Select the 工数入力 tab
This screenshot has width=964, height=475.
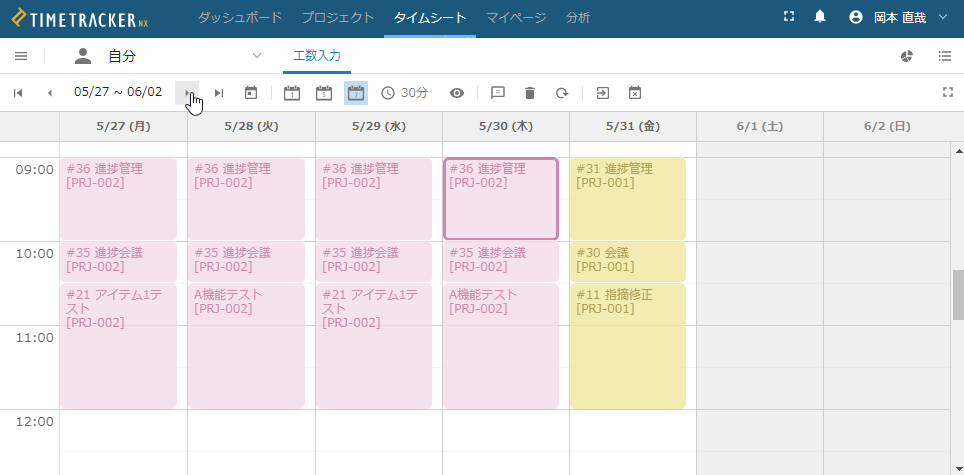tap(316, 56)
